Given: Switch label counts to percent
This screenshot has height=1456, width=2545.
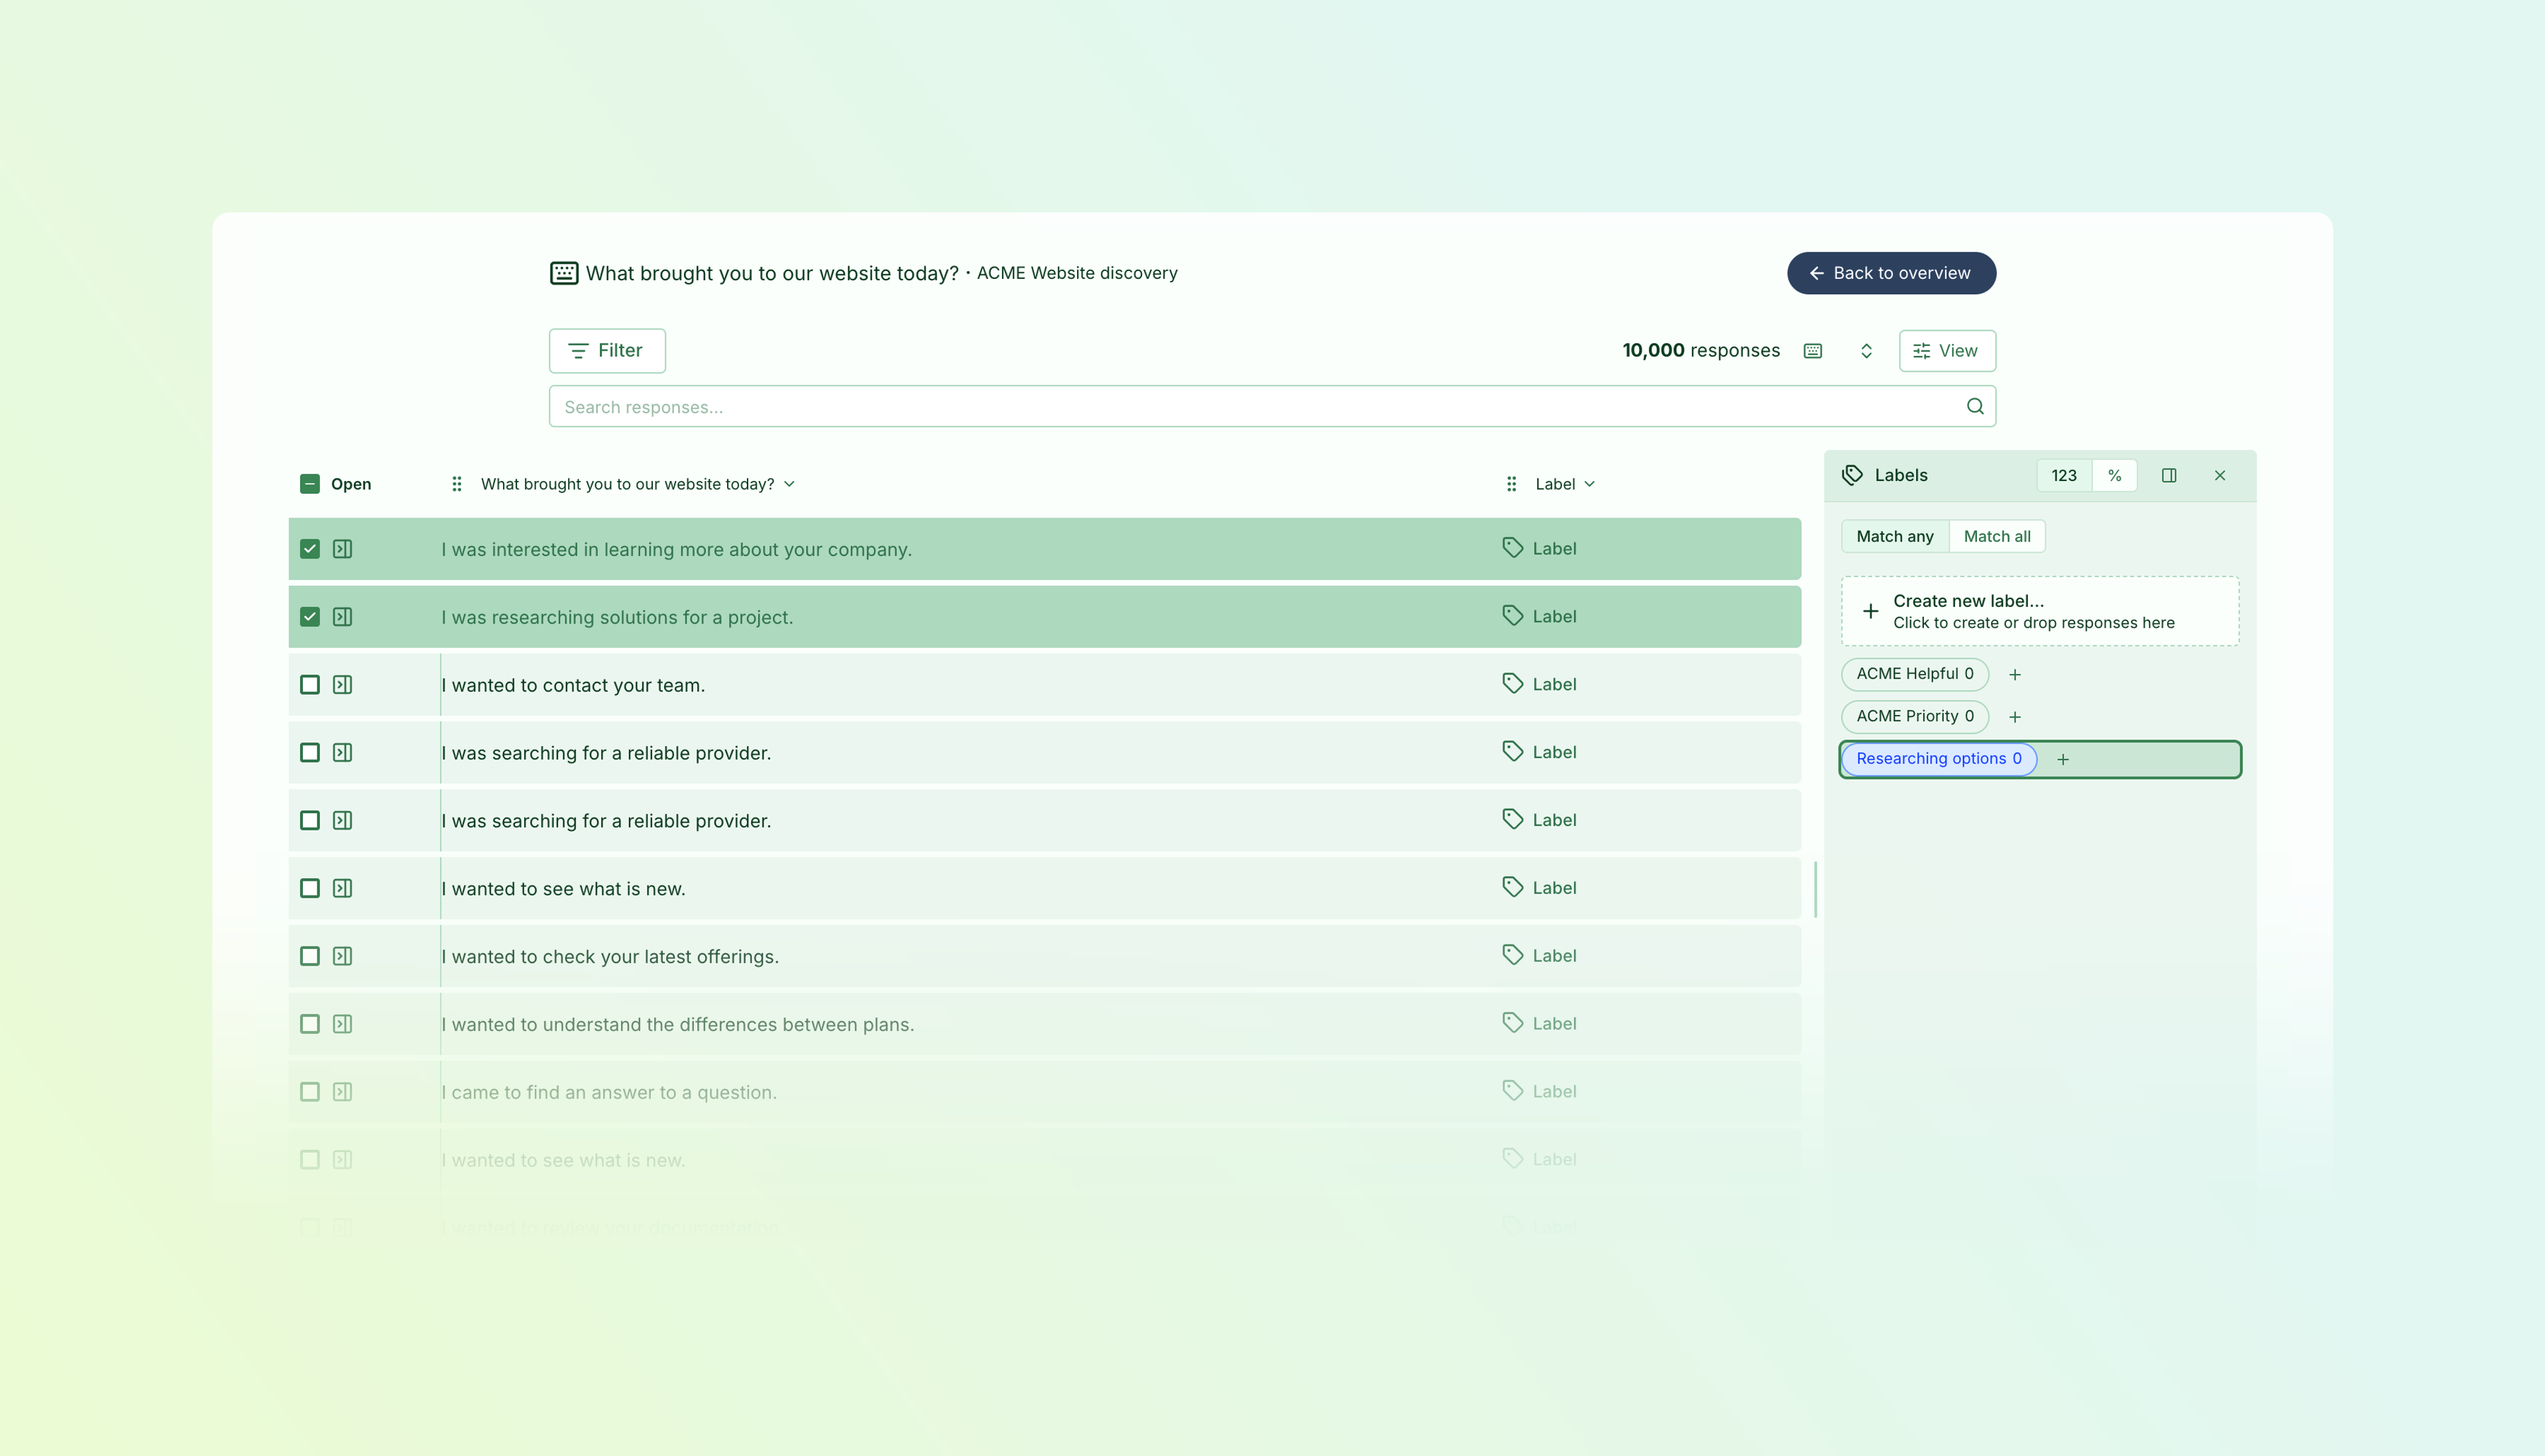Looking at the screenshot, I should (2115, 476).
